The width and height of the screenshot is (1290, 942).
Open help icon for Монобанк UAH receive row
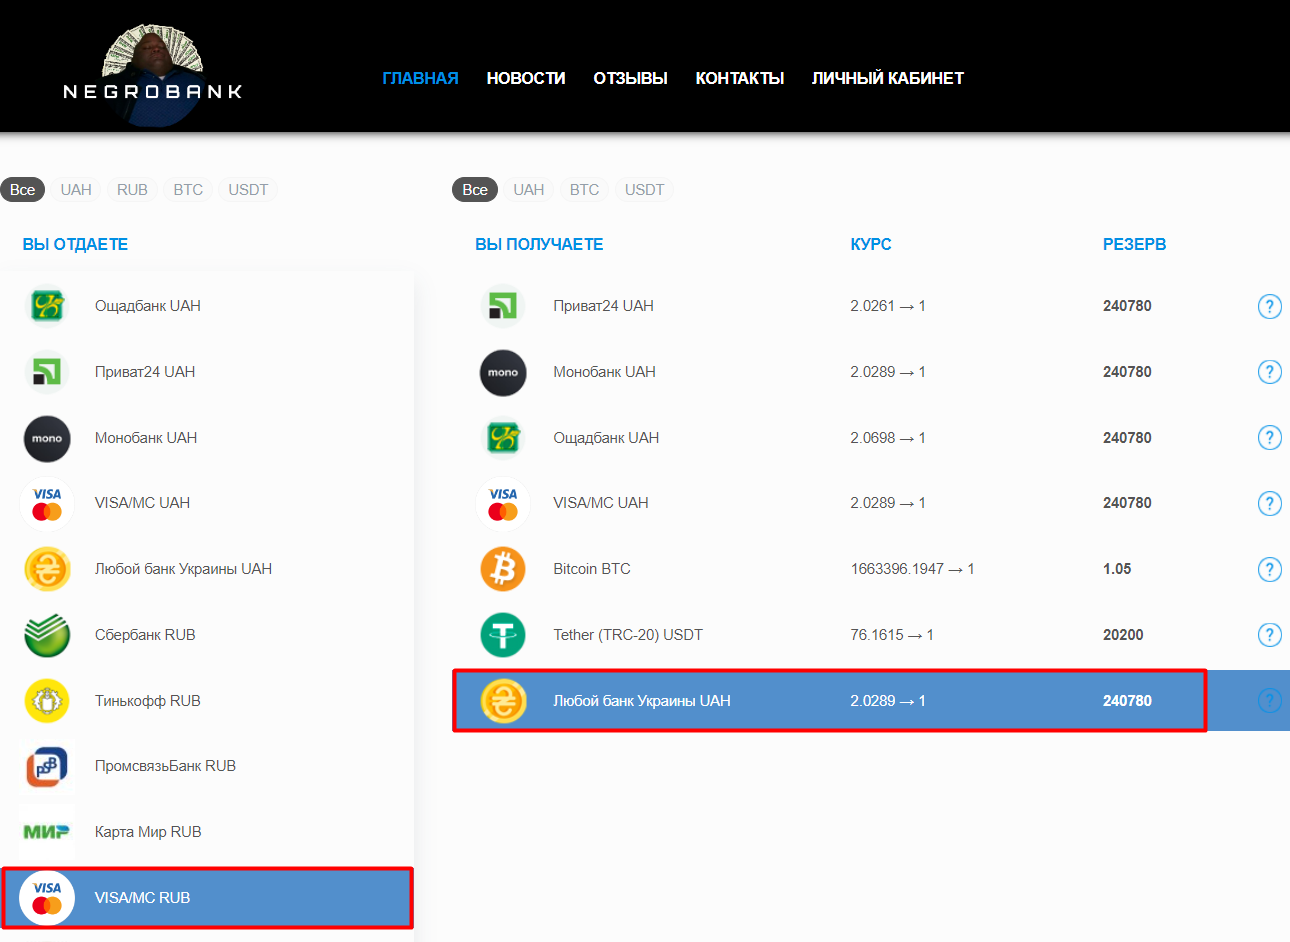1269,372
